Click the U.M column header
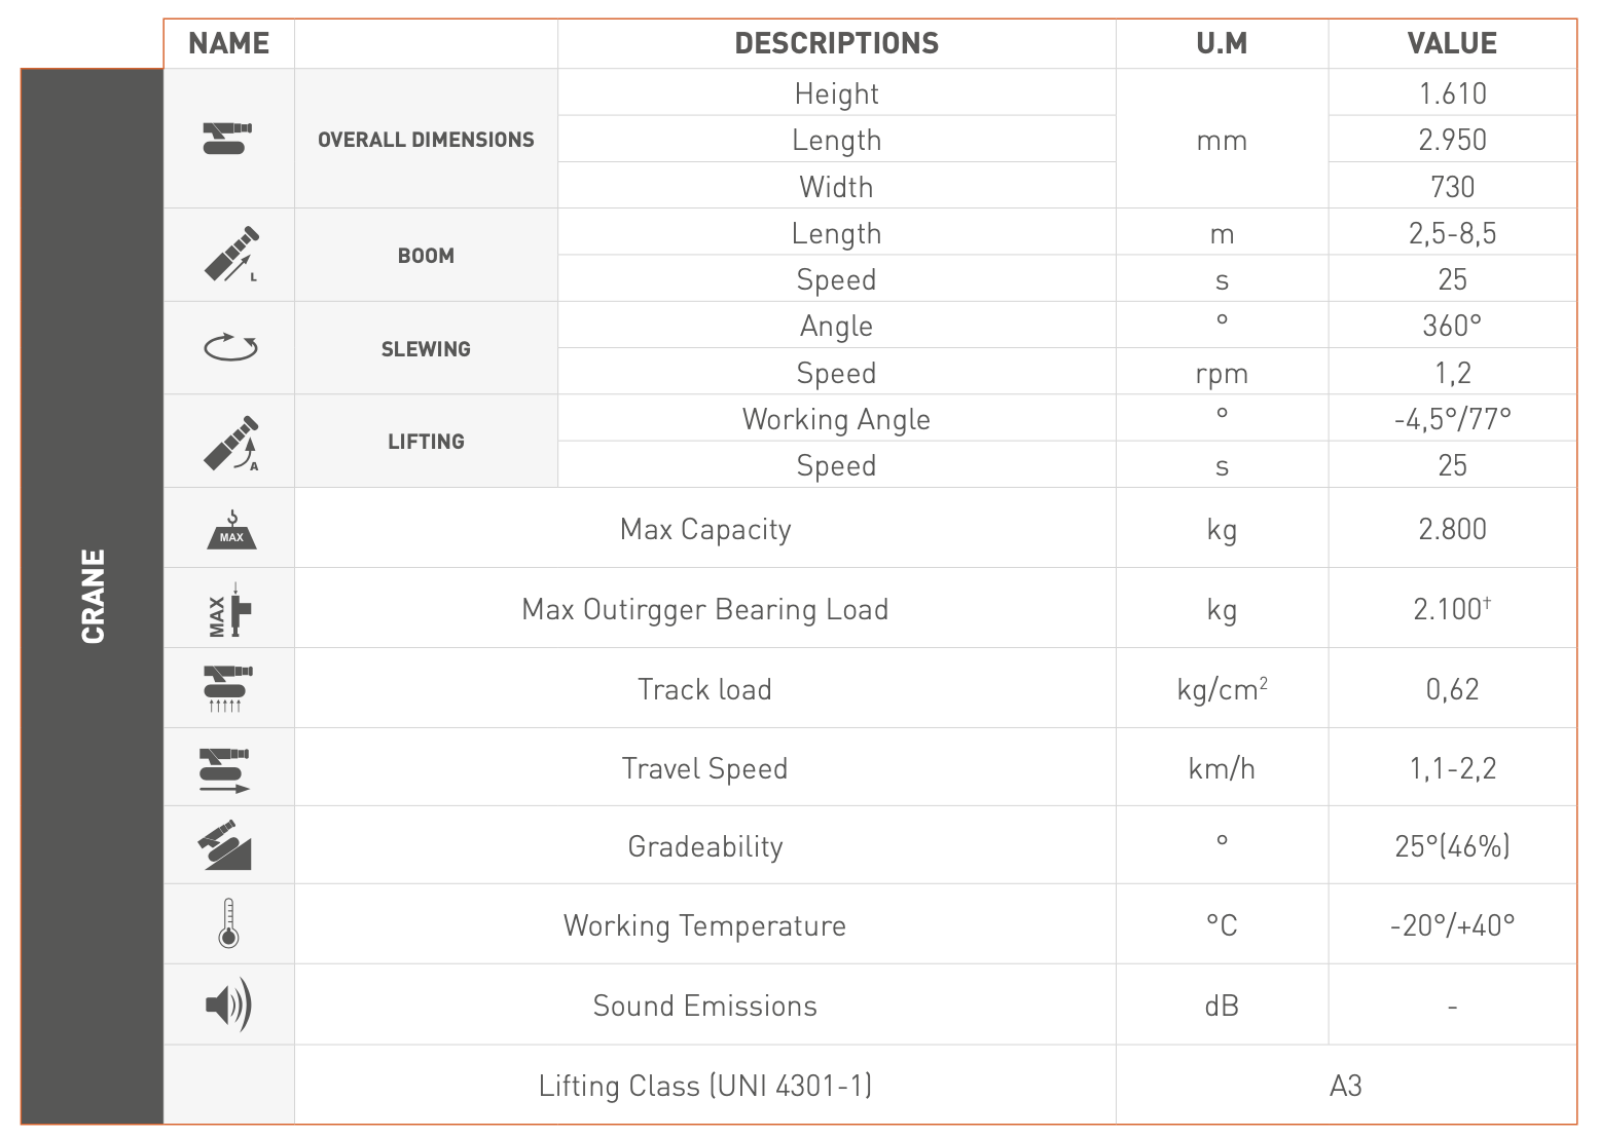This screenshot has height=1138, width=1600. (1221, 44)
